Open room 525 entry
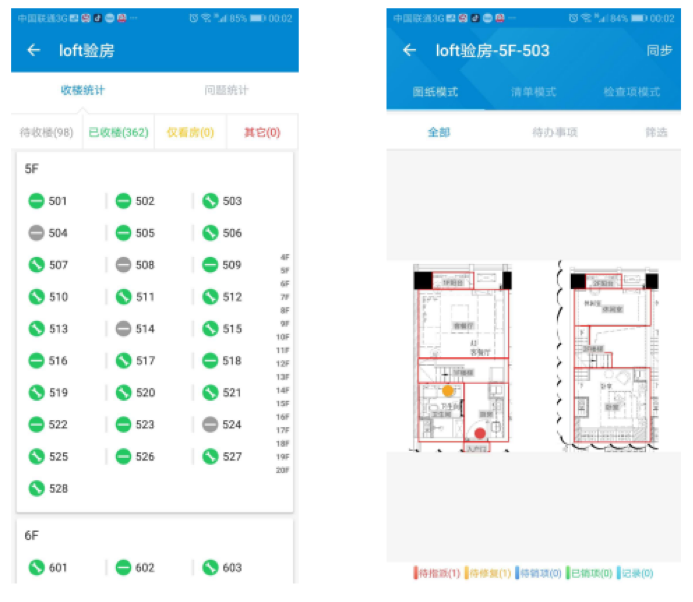The height and width of the screenshot is (602, 693). click(x=48, y=457)
